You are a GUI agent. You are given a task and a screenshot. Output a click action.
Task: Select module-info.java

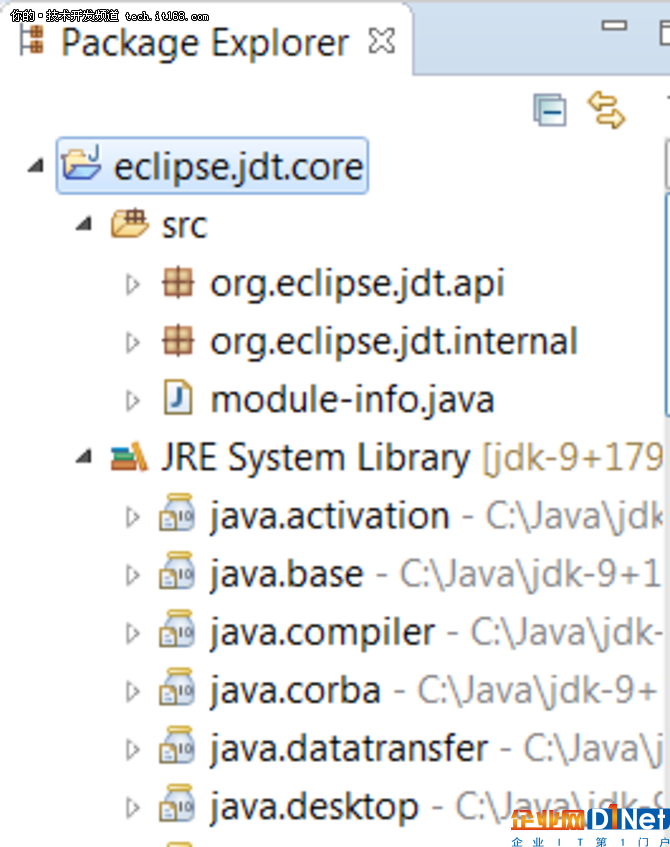pyautogui.click(x=352, y=400)
